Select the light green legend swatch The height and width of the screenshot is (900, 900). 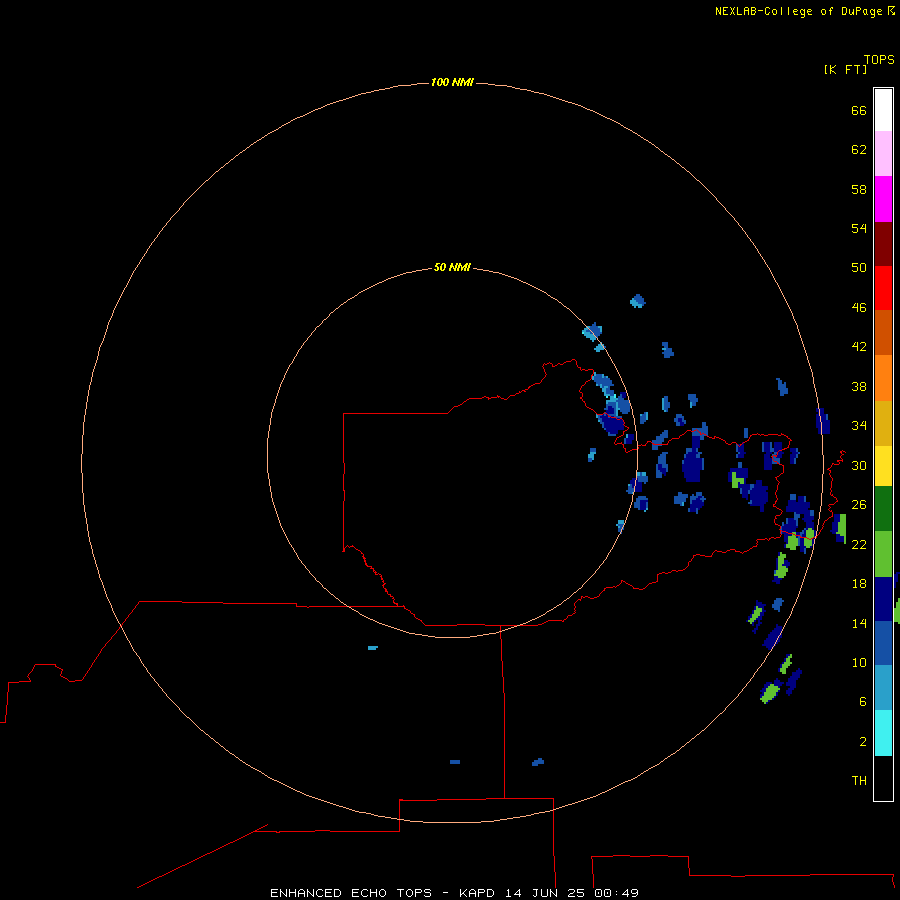pos(883,554)
